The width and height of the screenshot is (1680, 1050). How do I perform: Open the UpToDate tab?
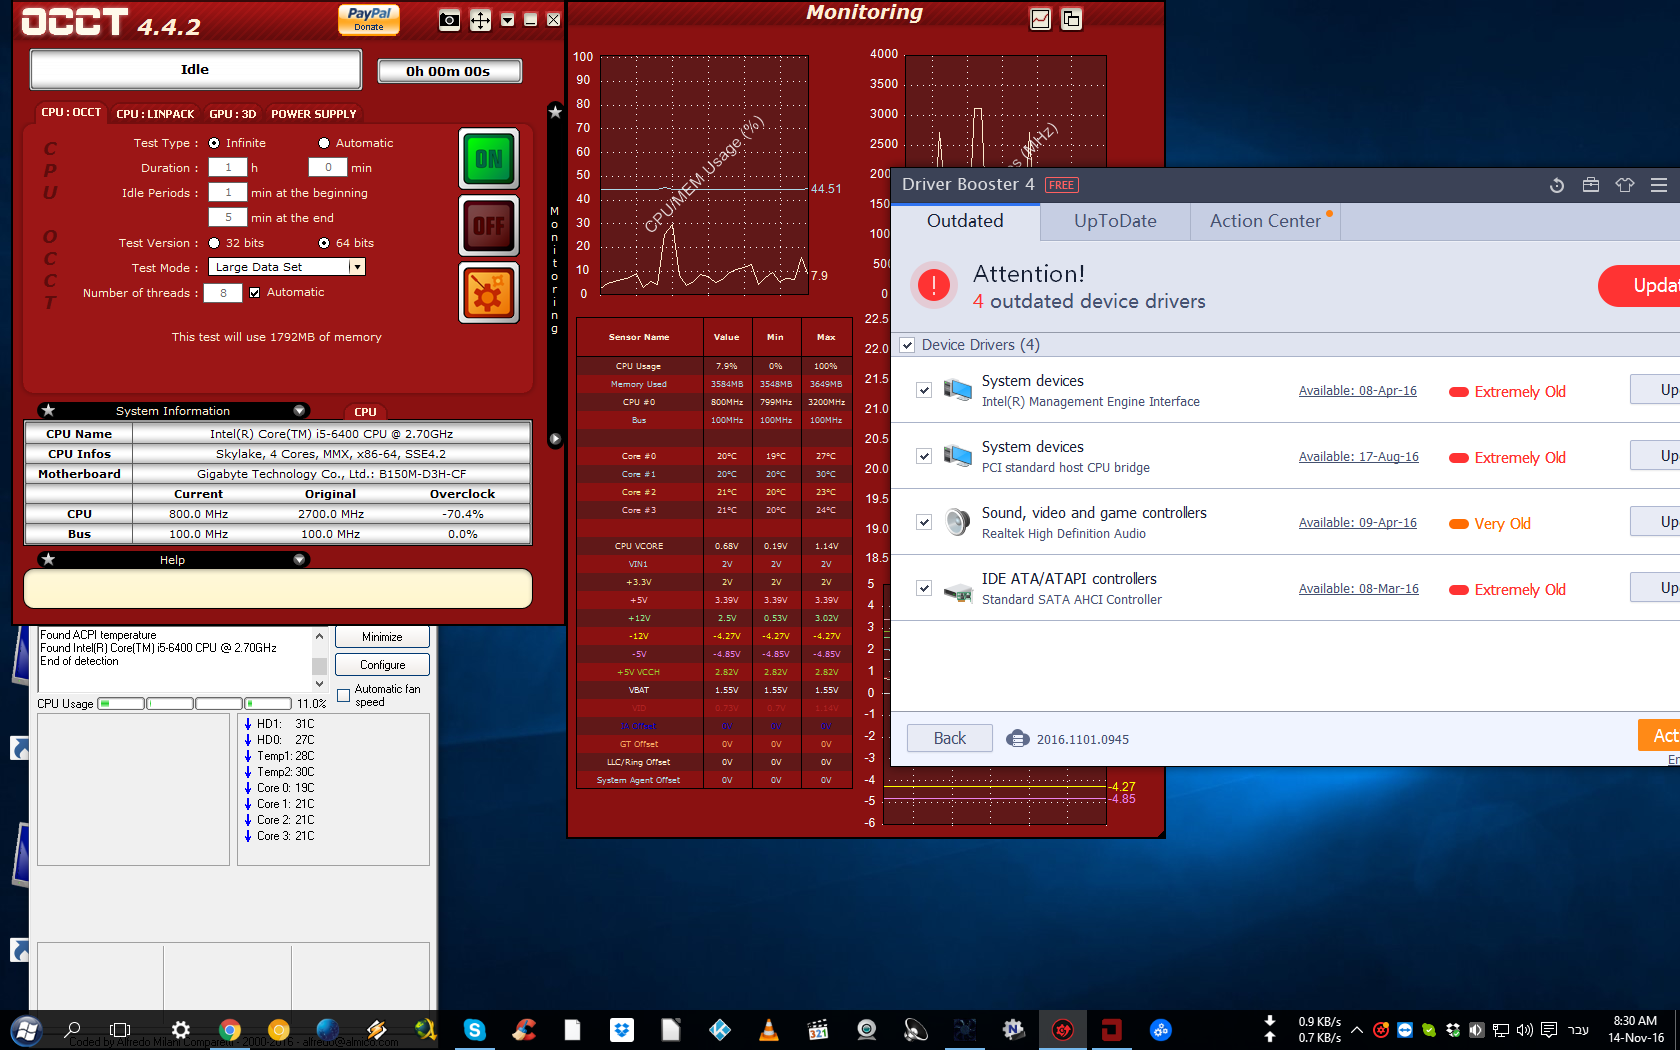pyautogui.click(x=1115, y=221)
